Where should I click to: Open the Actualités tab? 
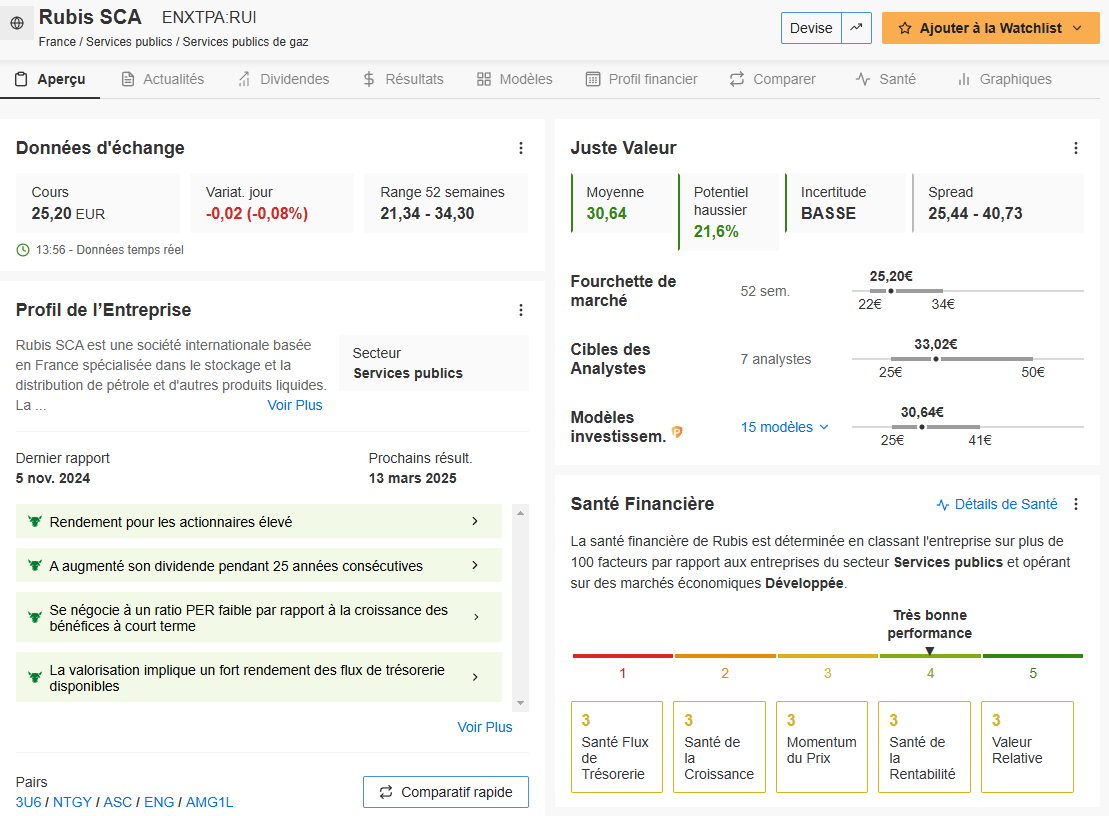pos(163,79)
